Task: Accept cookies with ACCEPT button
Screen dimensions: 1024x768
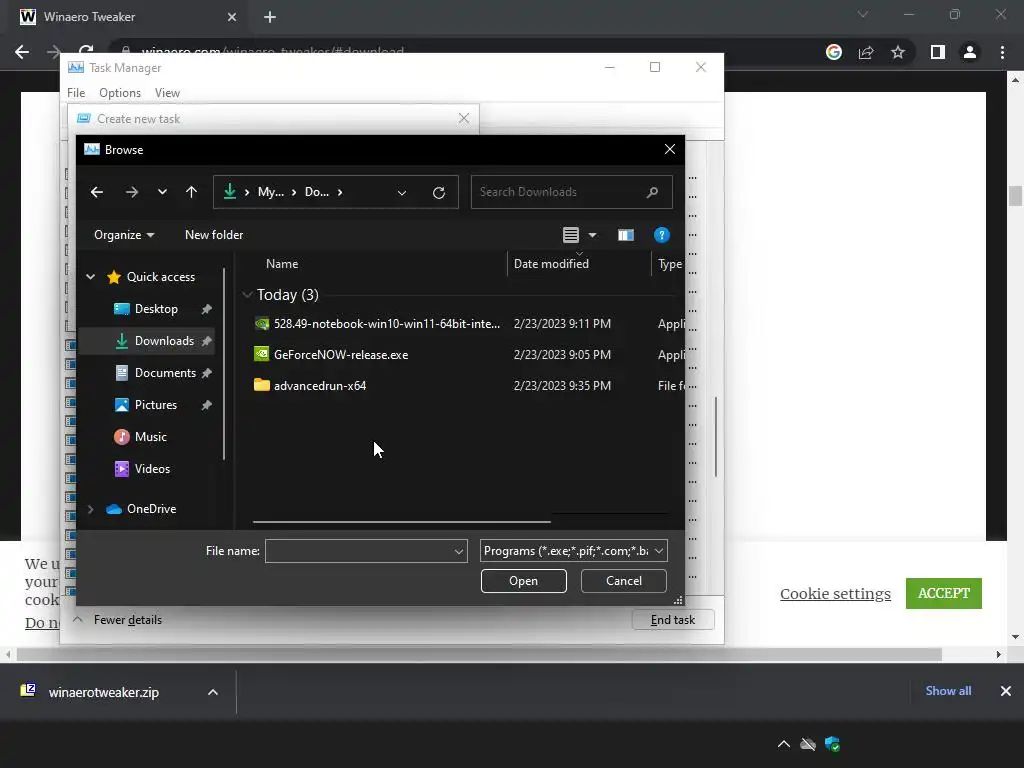Action: click(944, 594)
